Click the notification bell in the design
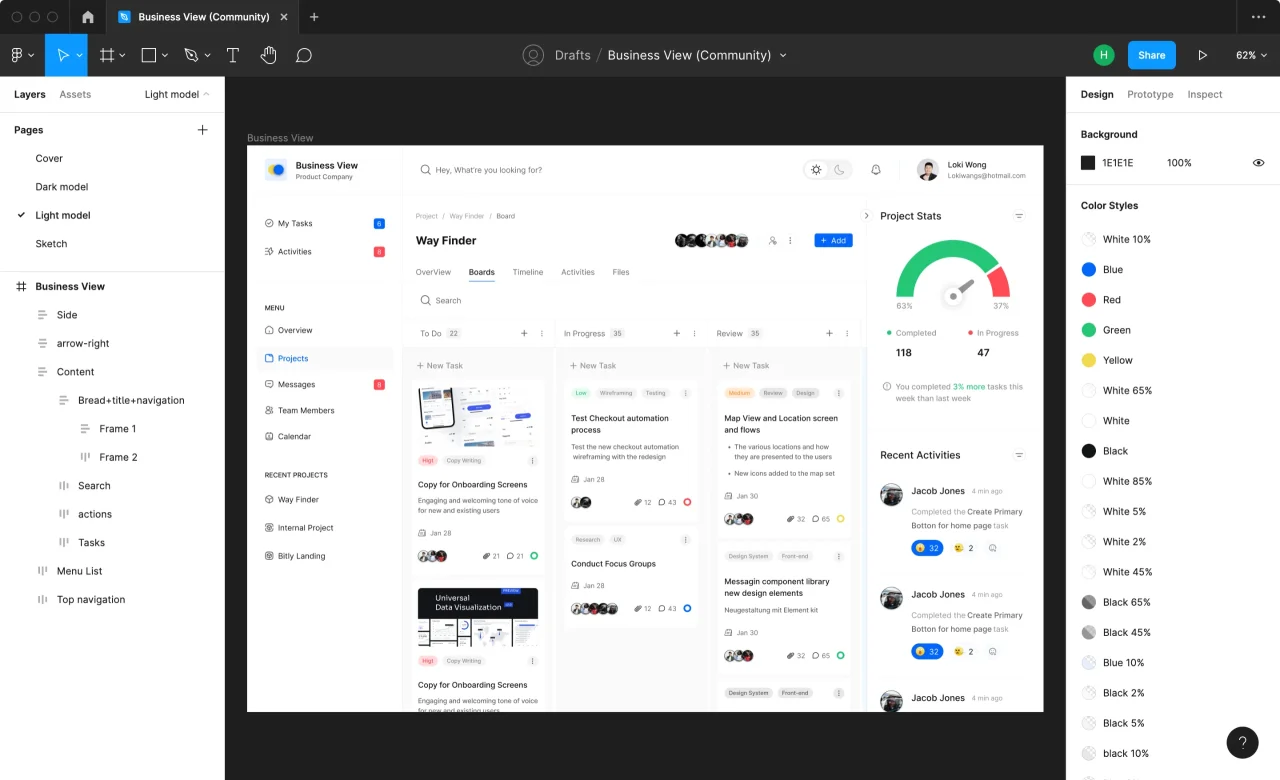The height and width of the screenshot is (780, 1280). (x=876, y=170)
